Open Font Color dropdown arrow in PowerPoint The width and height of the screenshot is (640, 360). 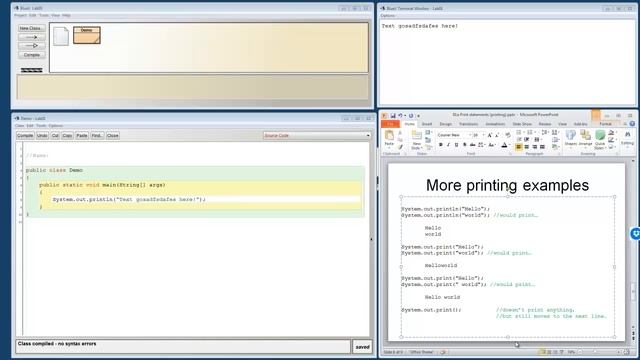pos(510,144)
